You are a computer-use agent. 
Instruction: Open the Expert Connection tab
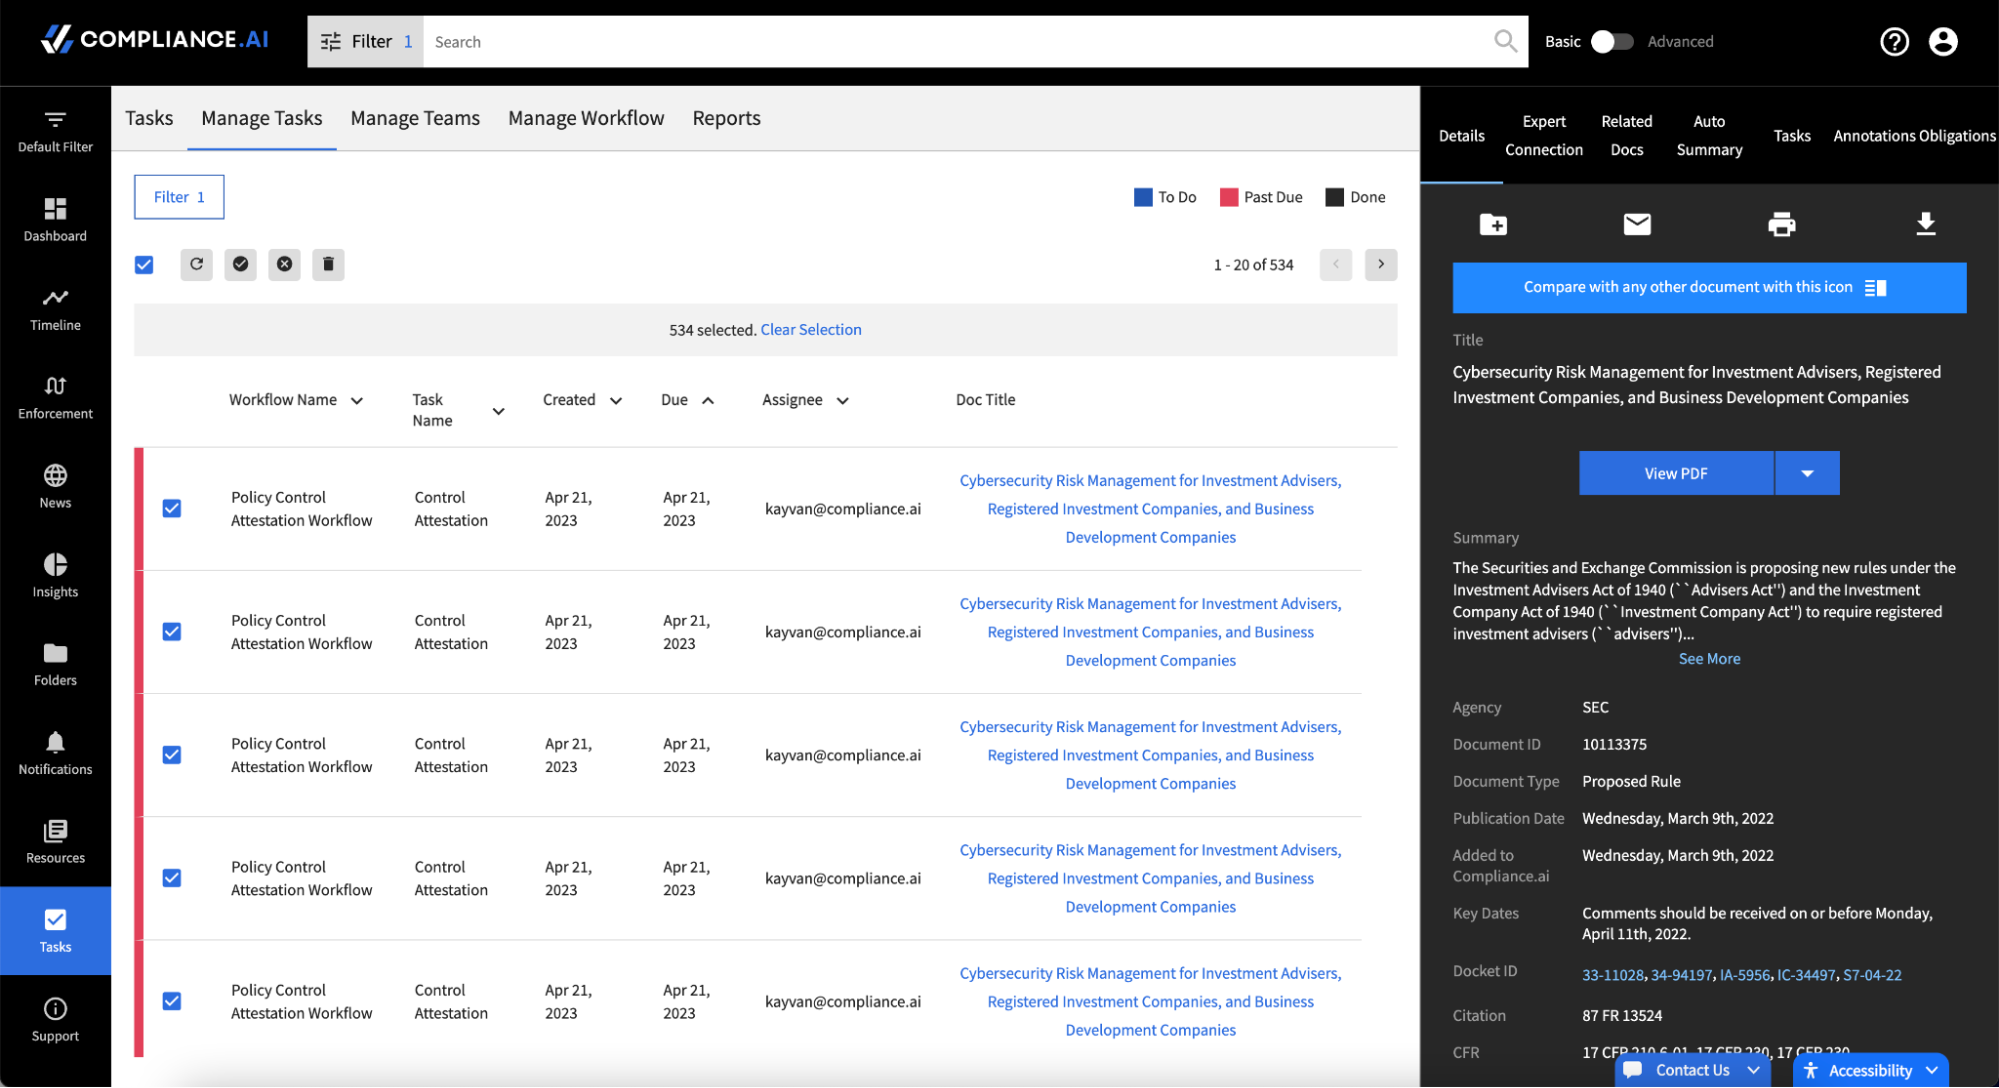click(1544, 135)
